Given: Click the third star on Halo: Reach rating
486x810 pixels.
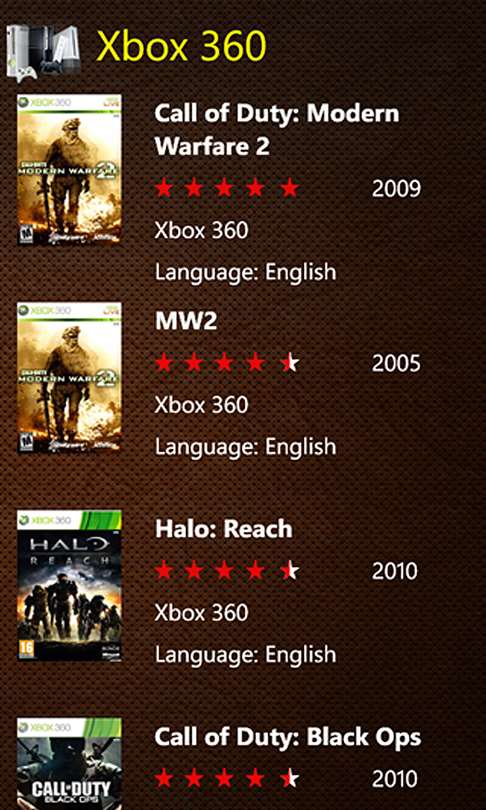Looking at the screenshot, I should pos(224,571).
